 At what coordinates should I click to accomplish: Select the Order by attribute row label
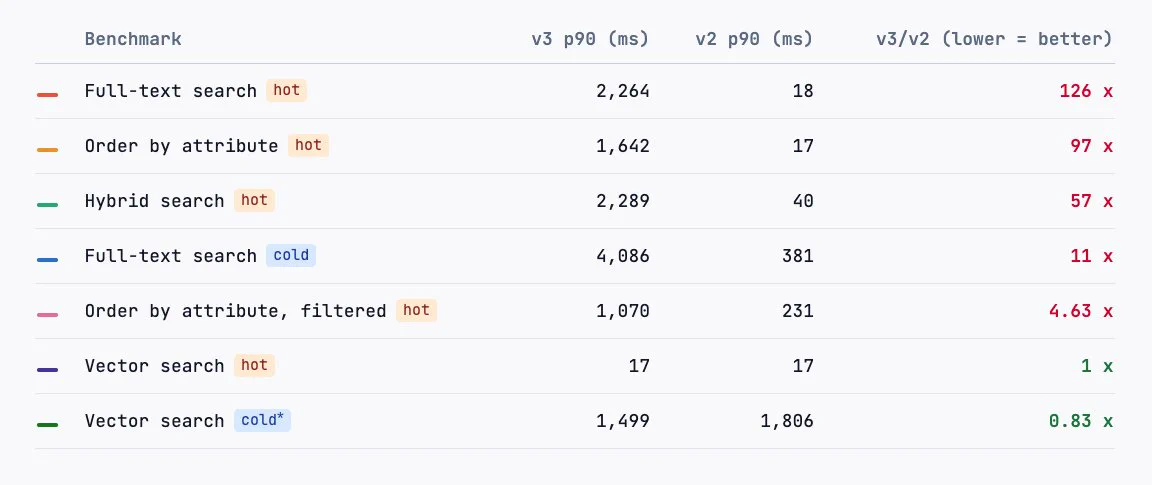(x=181, y=146)
